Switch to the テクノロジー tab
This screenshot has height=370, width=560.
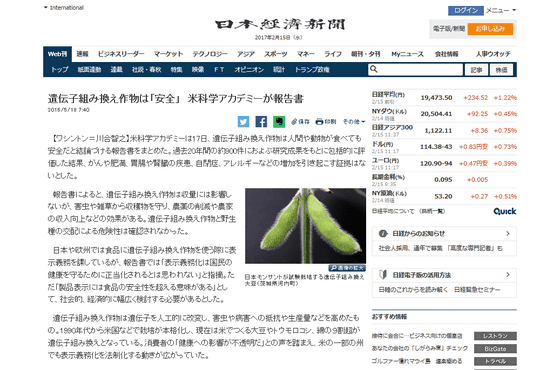[x=210, y=54]
